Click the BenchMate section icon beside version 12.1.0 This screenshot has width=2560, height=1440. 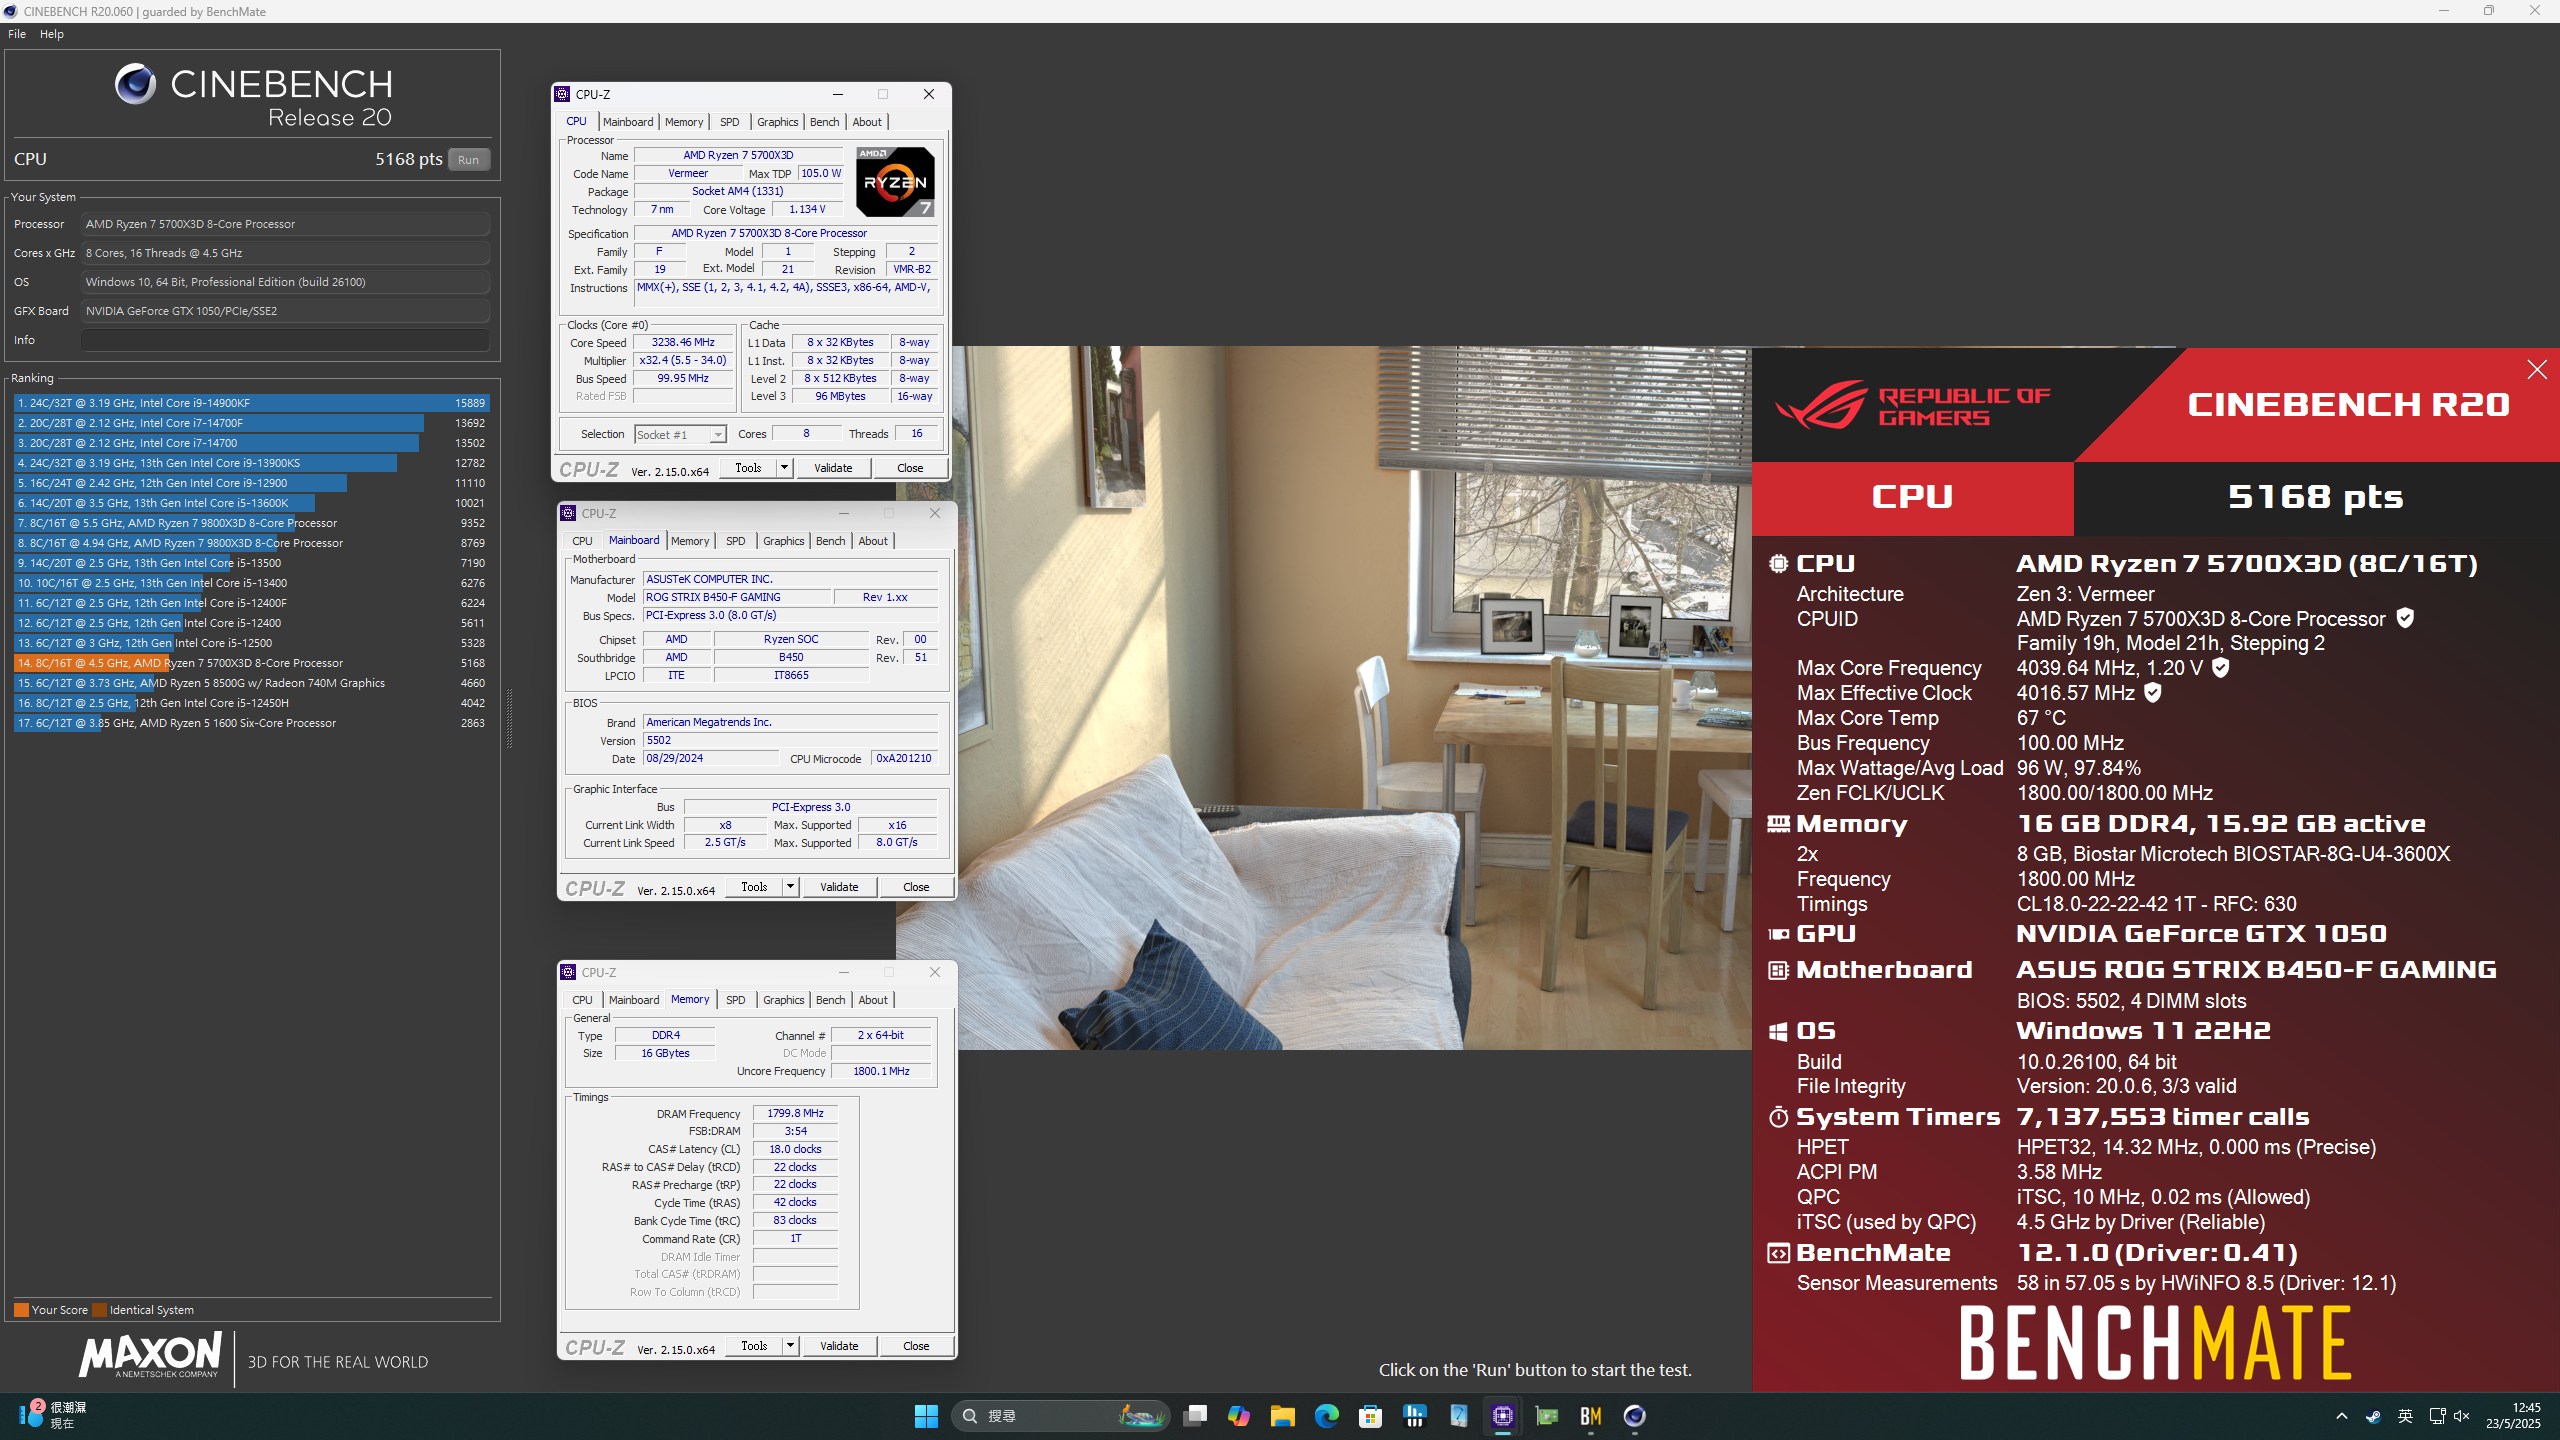[x=1778, y=1254]
